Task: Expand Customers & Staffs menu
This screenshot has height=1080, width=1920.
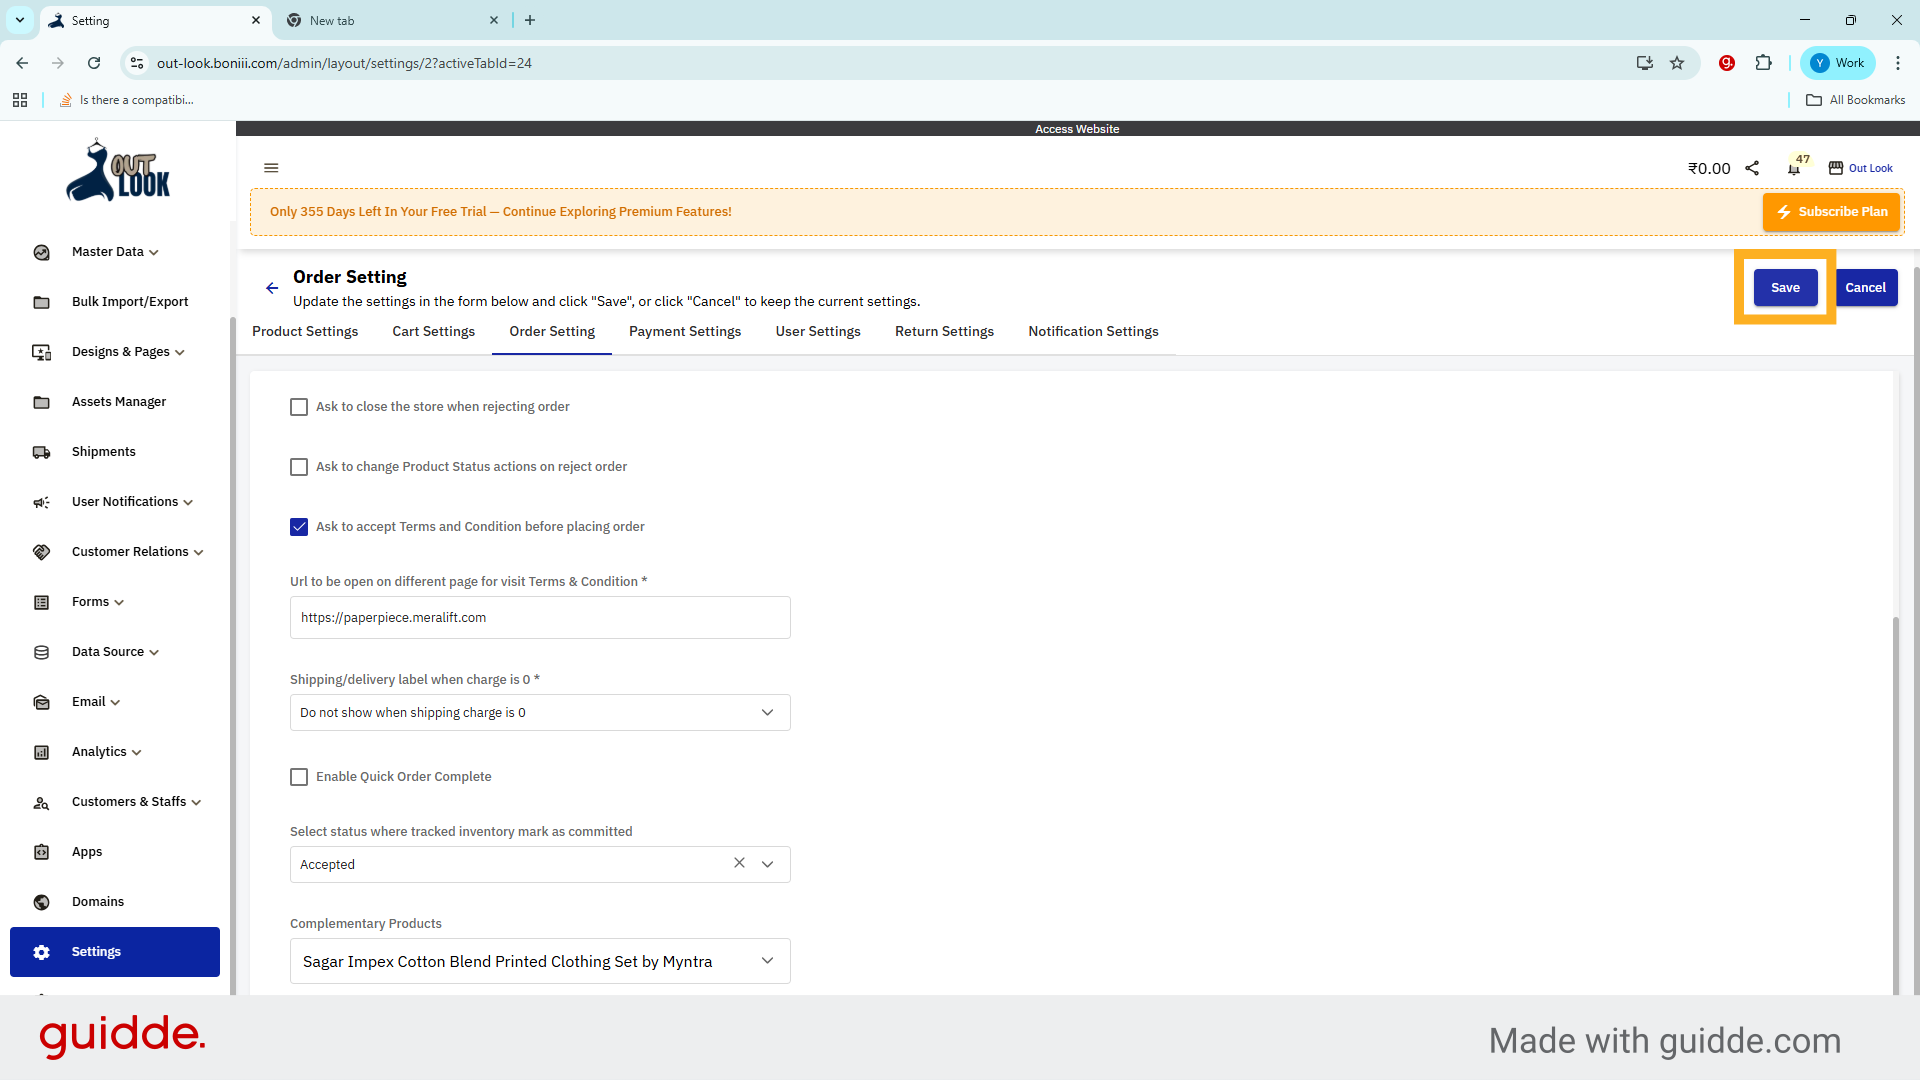Action: click(196, 803)
